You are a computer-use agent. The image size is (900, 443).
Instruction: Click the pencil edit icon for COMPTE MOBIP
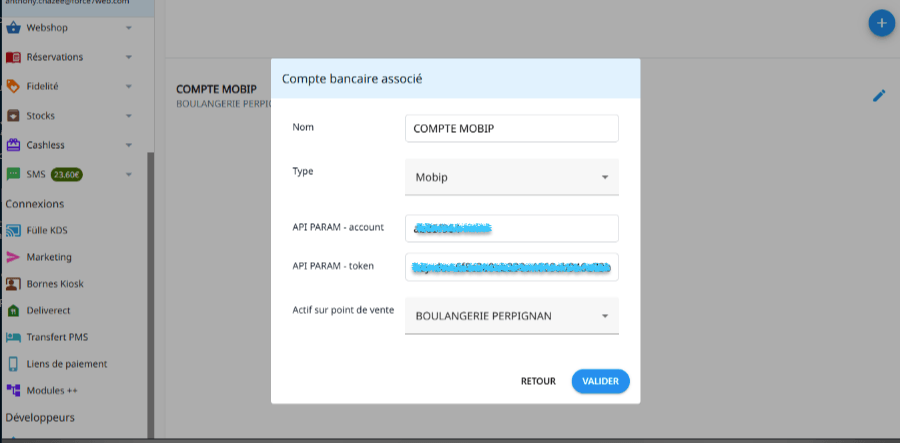[x=879, y=96]
